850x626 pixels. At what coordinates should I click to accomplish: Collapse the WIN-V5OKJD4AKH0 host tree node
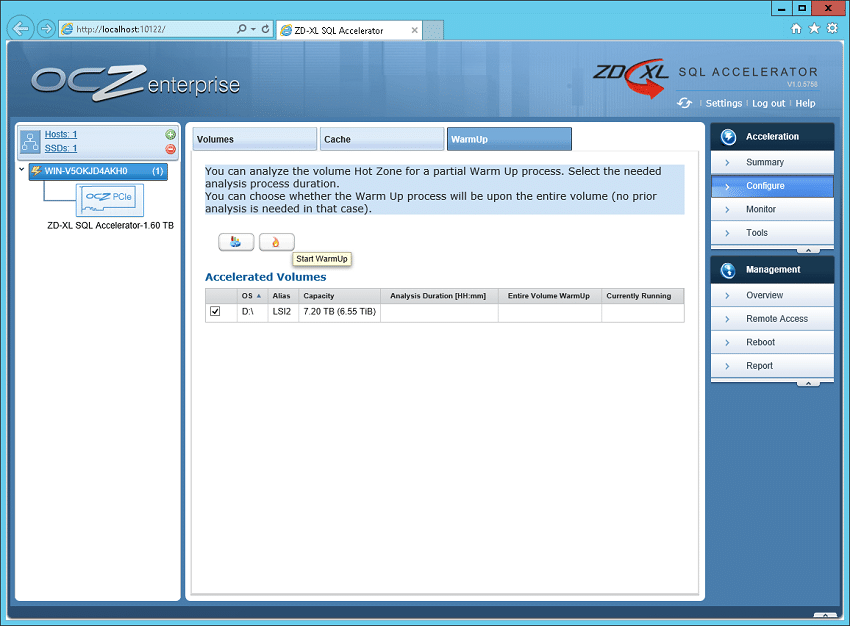pos(22,170)
